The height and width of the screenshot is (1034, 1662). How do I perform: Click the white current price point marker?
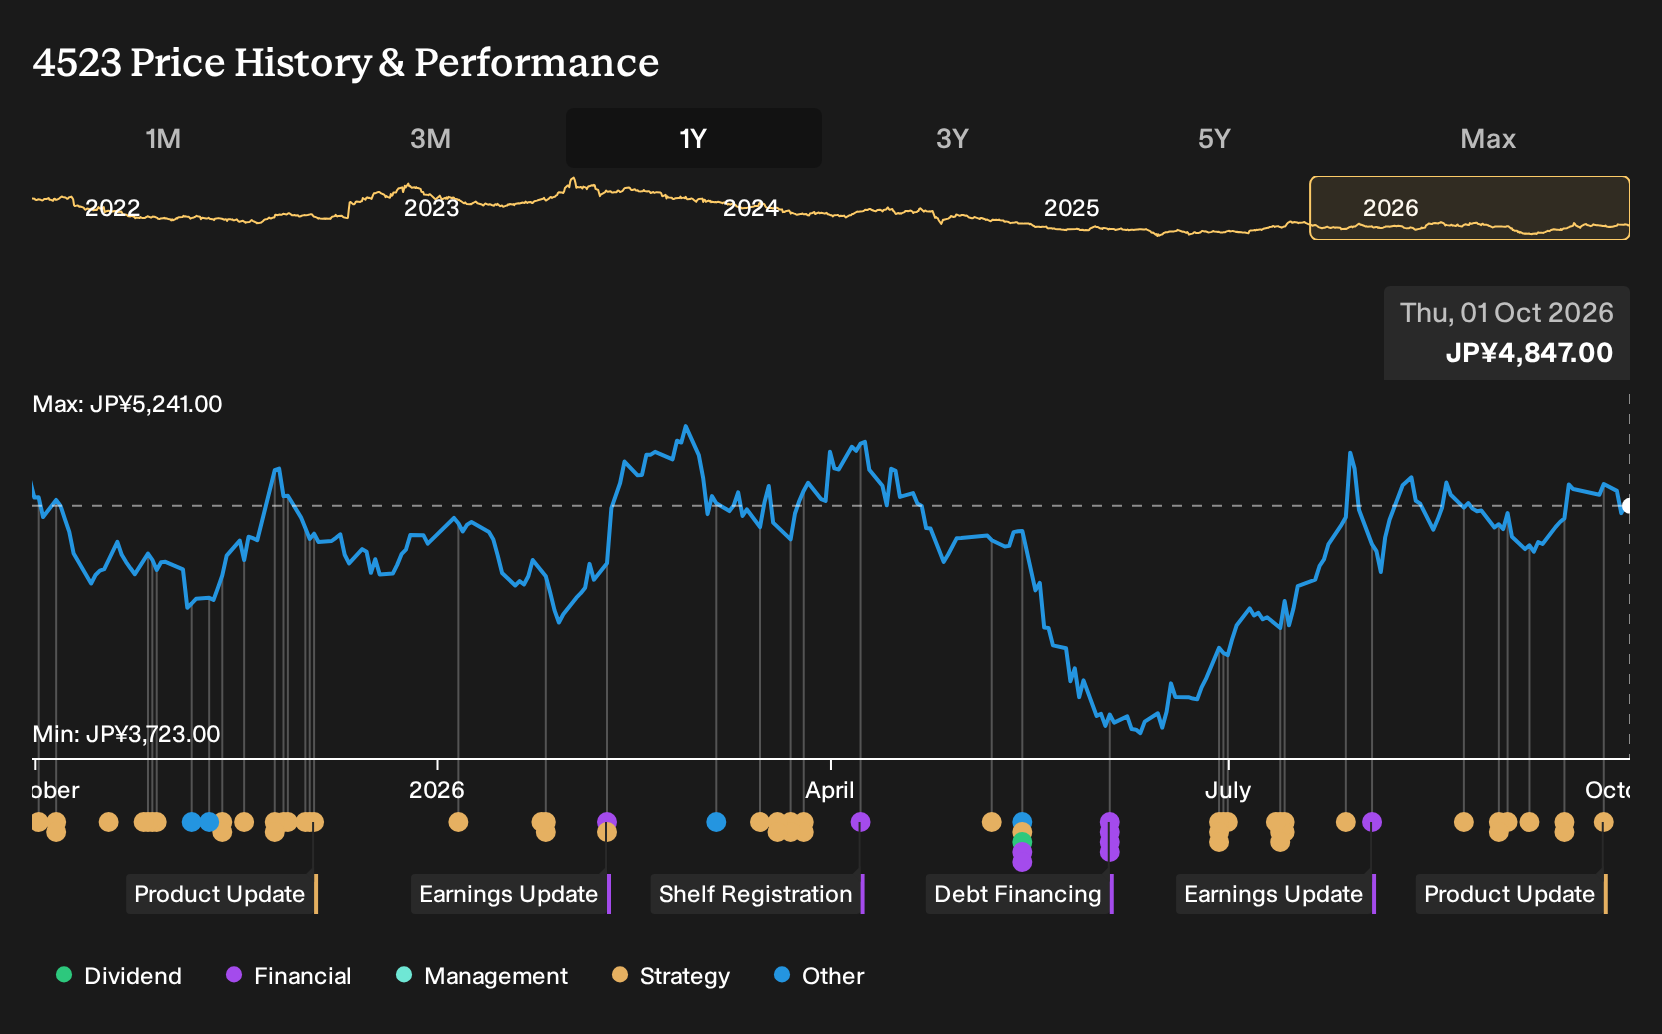pyautogui.click(x=1627, y=506)
